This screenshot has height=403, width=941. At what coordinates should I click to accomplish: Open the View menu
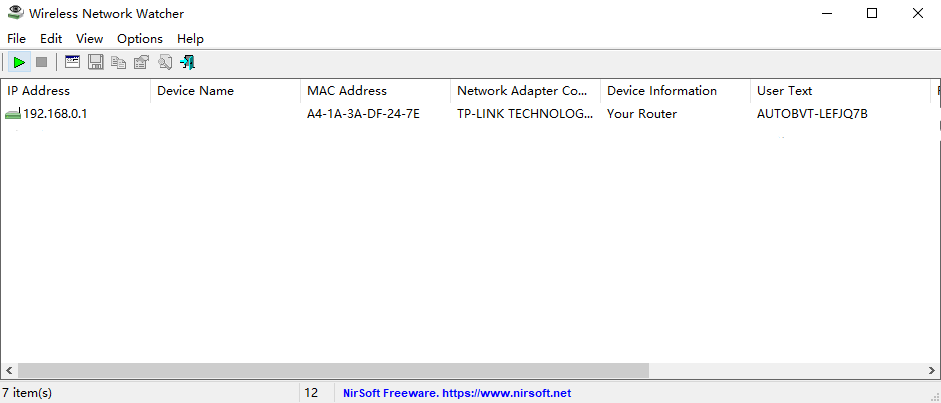tap(90, 39)
